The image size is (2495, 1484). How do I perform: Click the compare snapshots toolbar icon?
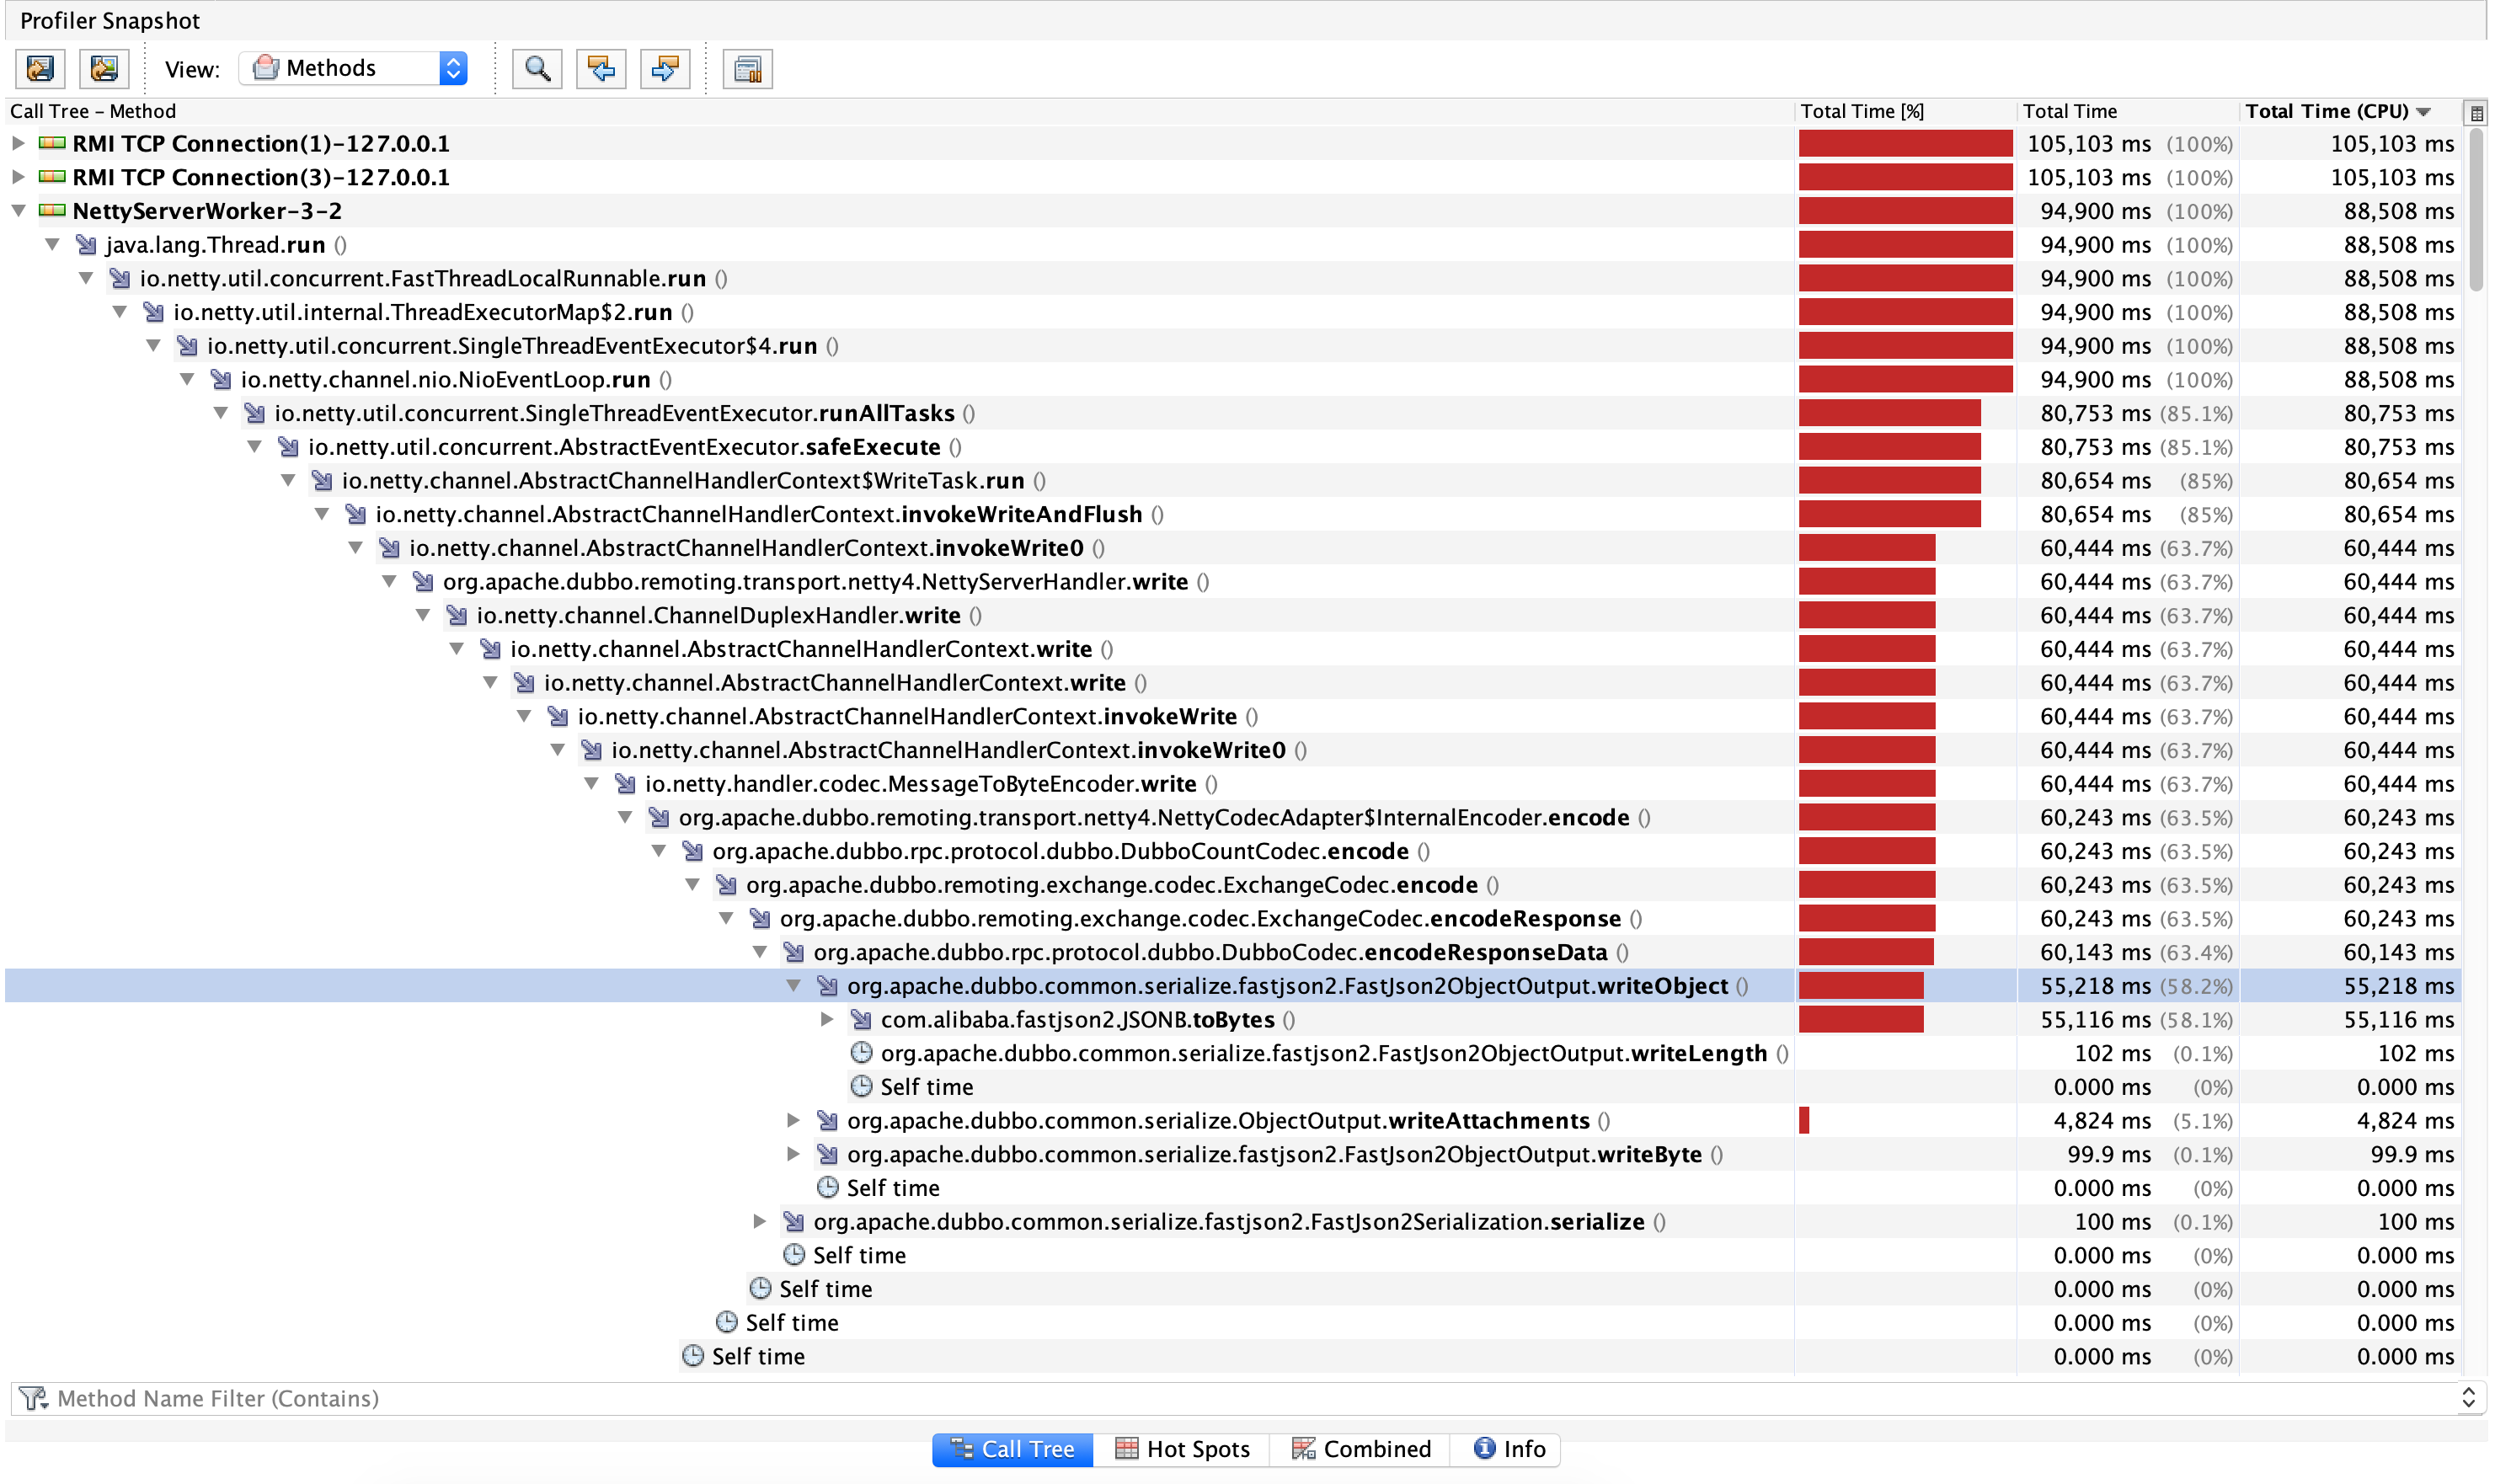[748, 69]
